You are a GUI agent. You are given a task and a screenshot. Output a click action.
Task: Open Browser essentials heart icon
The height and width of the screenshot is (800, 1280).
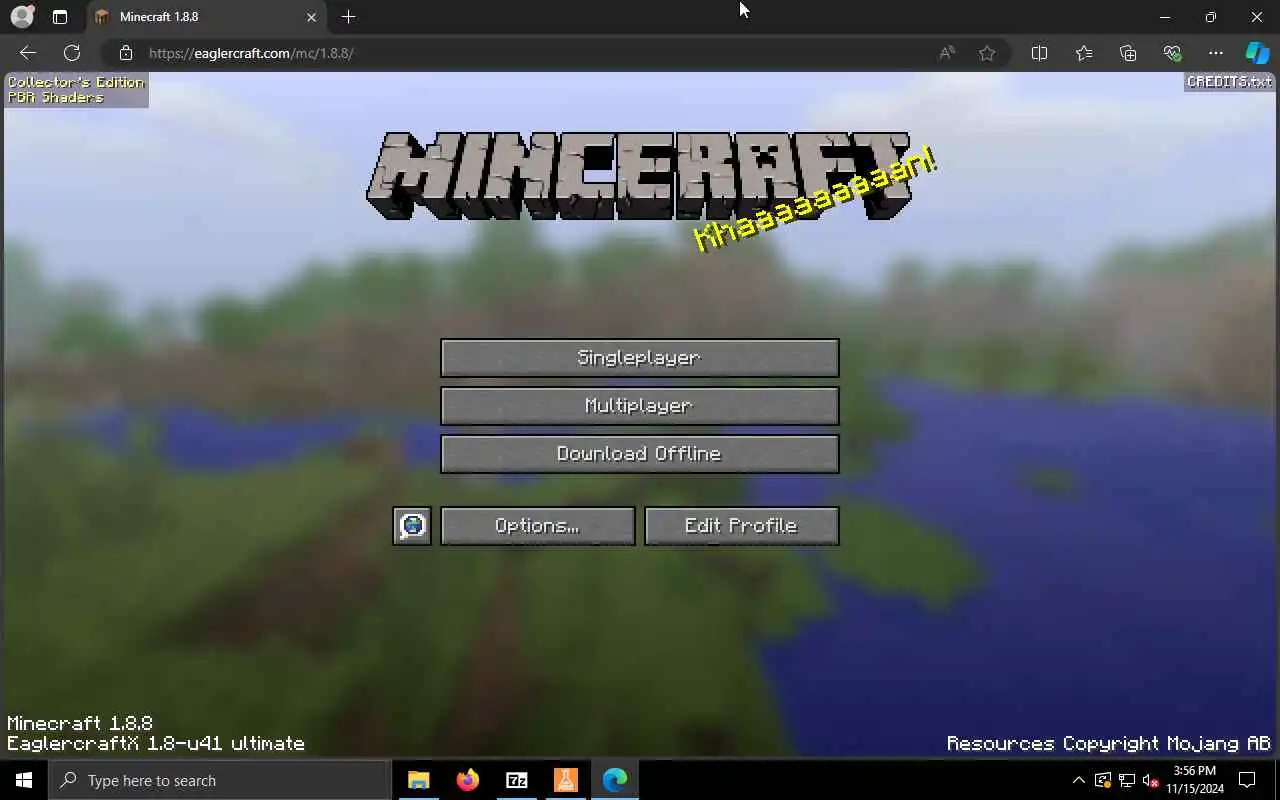point(1172,53)
